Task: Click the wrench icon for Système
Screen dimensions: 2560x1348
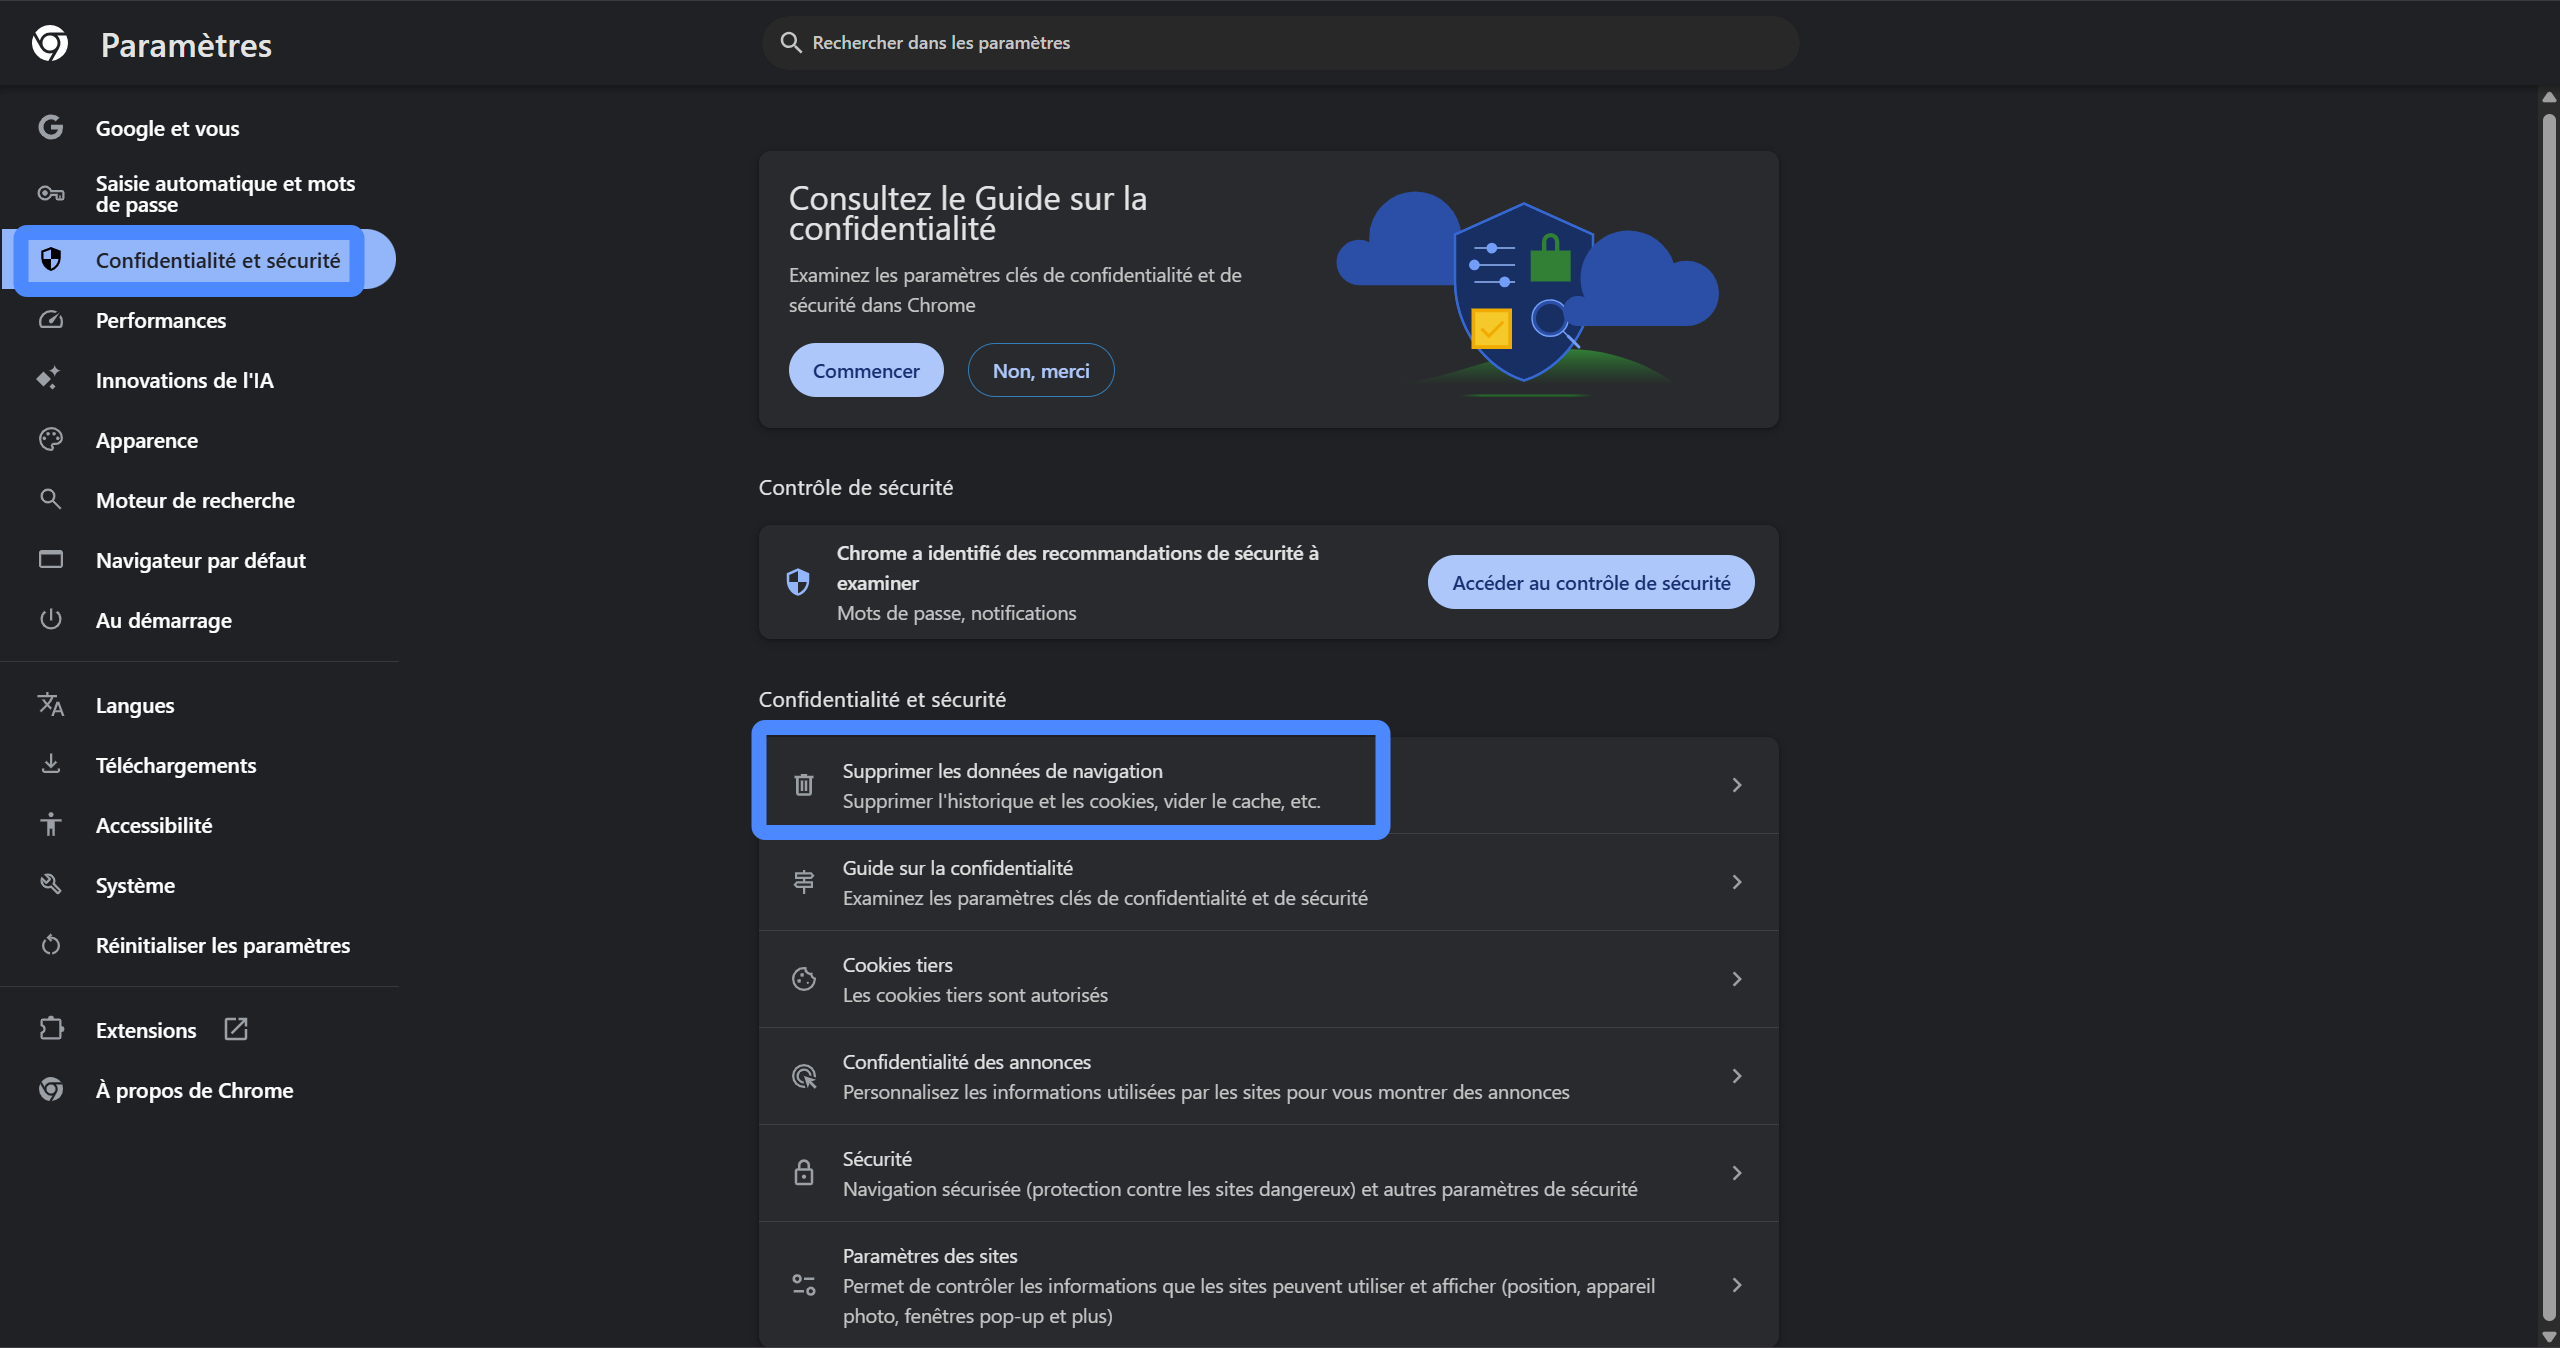Action: 51,884
